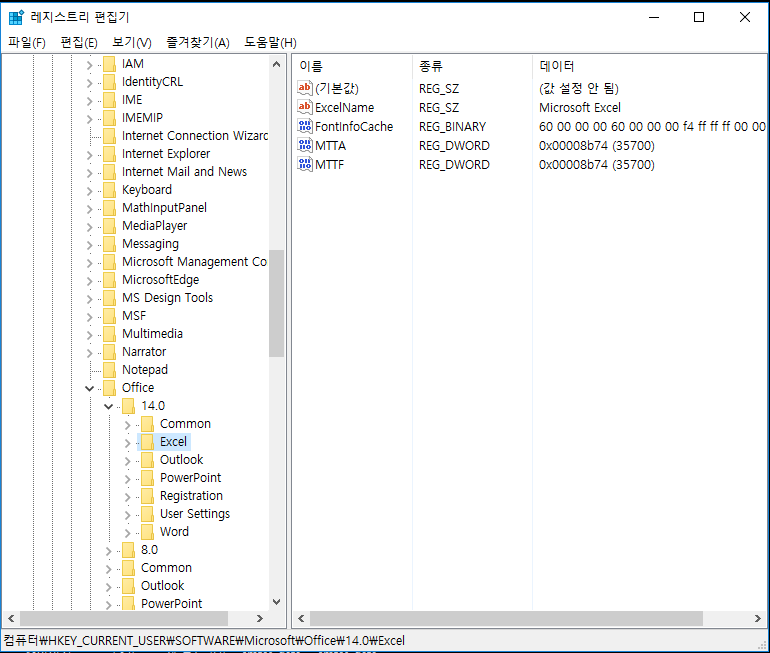Sort values by 이름 column header

(x=352, y=66)
